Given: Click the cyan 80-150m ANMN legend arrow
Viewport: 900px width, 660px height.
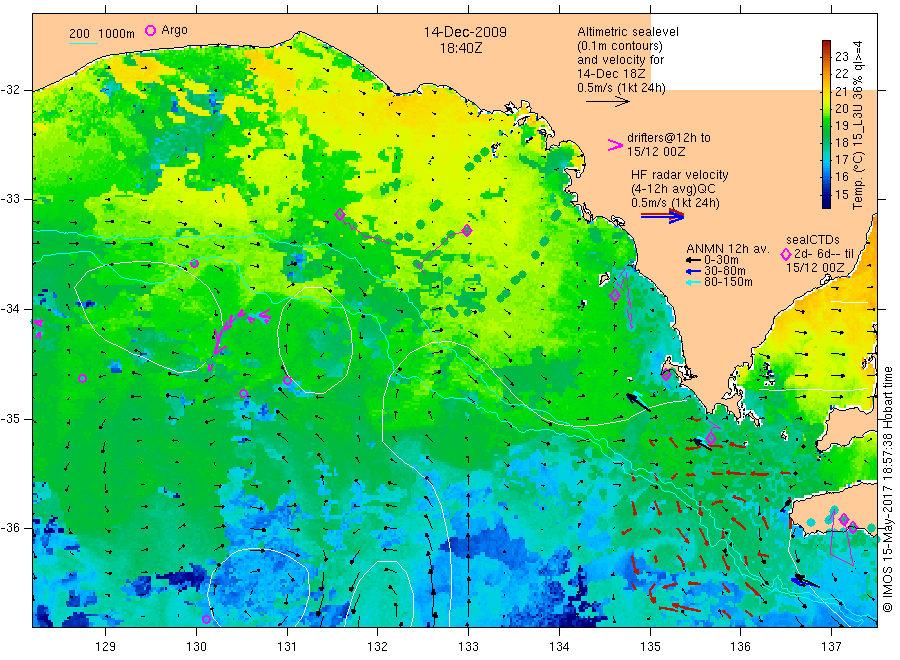Looking at the screenshot, I should coord(693,282).
